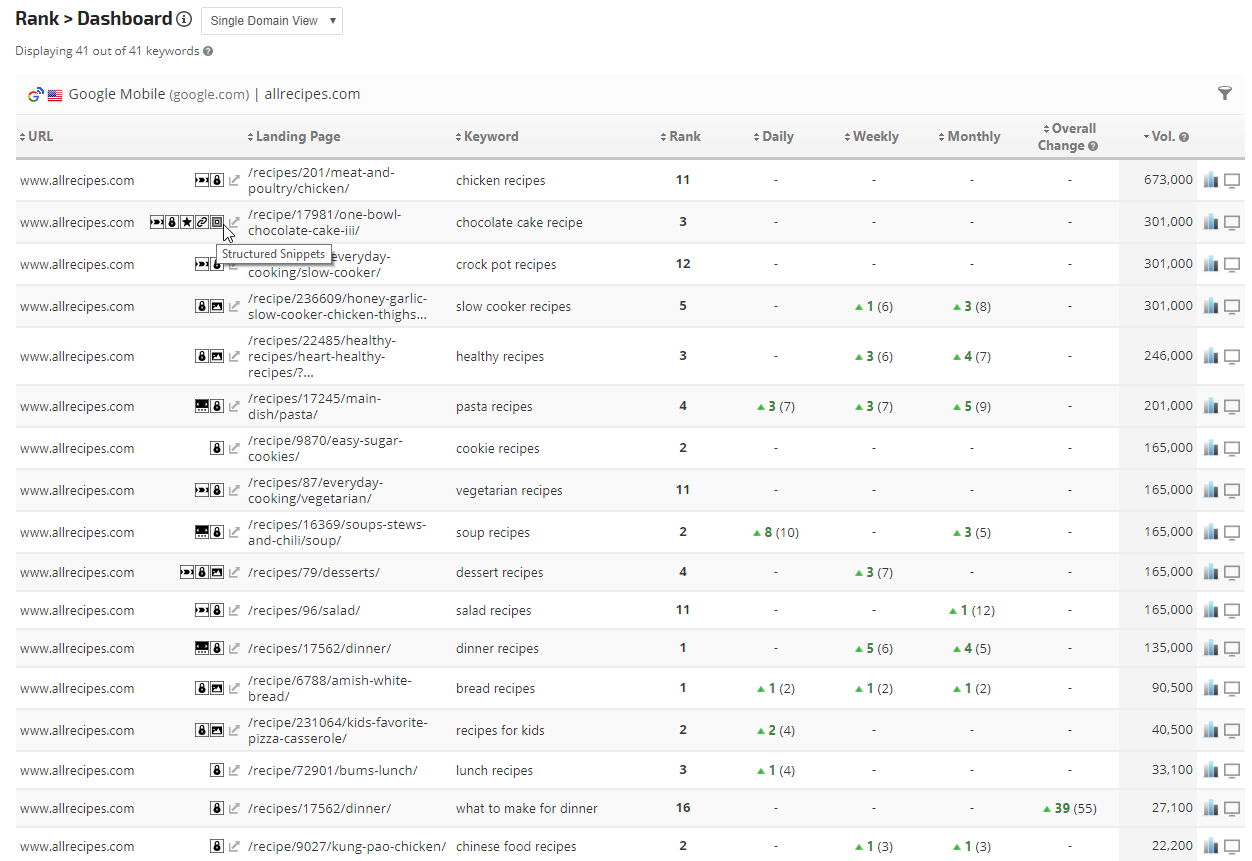Click the info icon beside Dashboard title
Image resolution: width=1252 pixels, height=861 pixels.
184,19
